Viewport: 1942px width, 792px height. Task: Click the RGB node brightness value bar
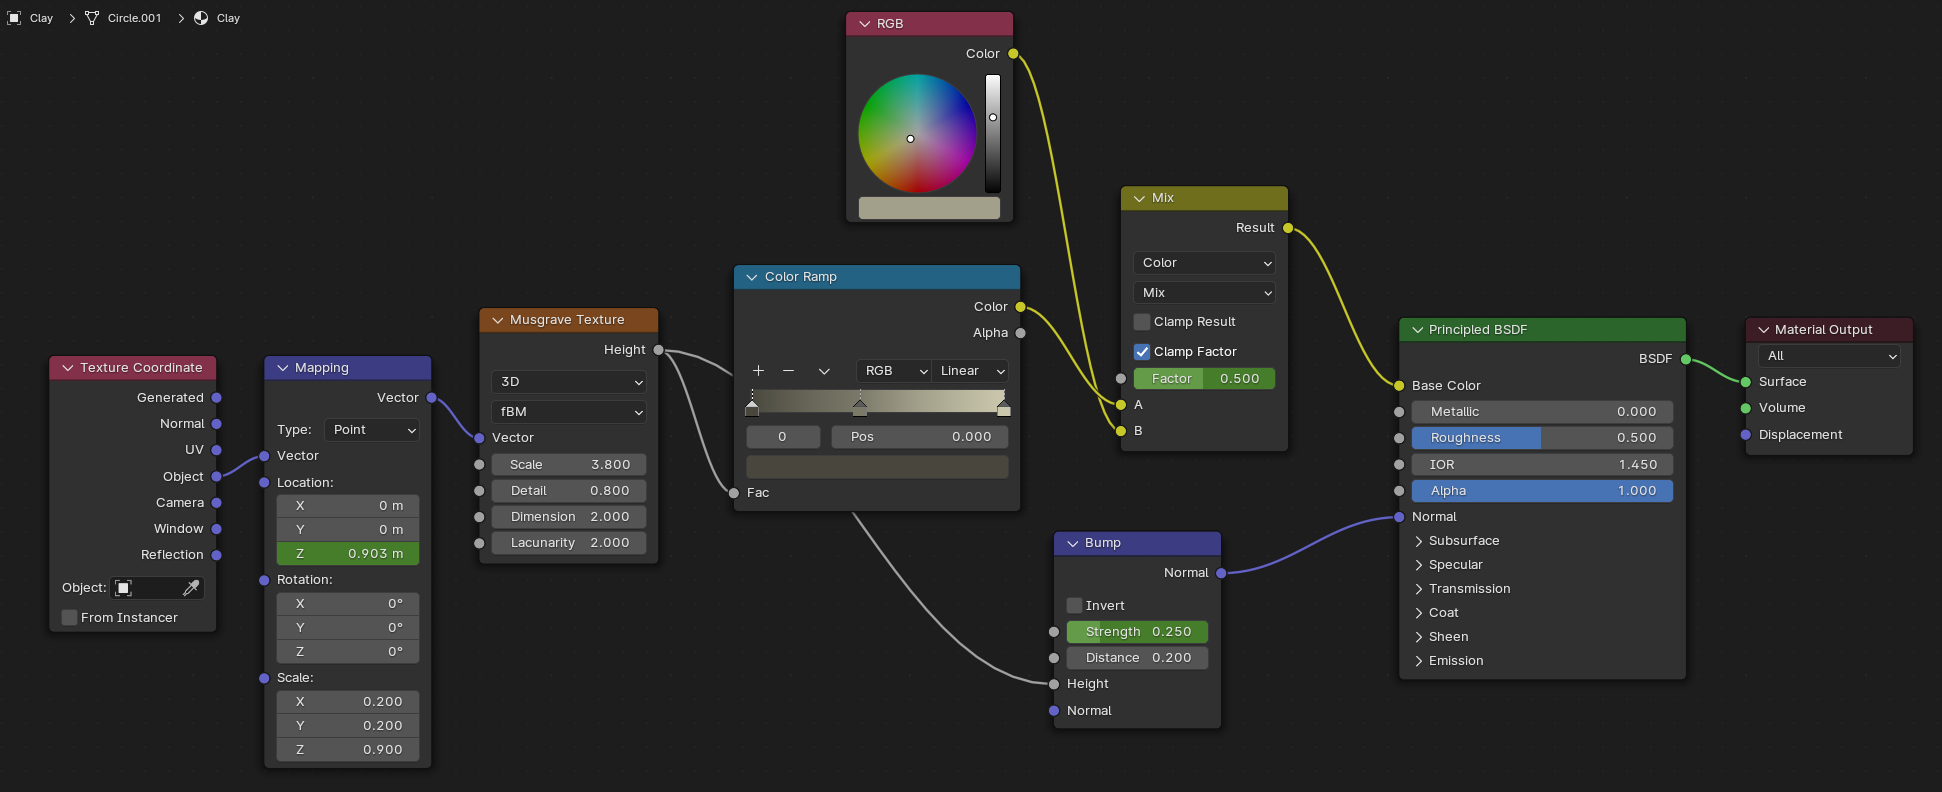coord(993,133)
